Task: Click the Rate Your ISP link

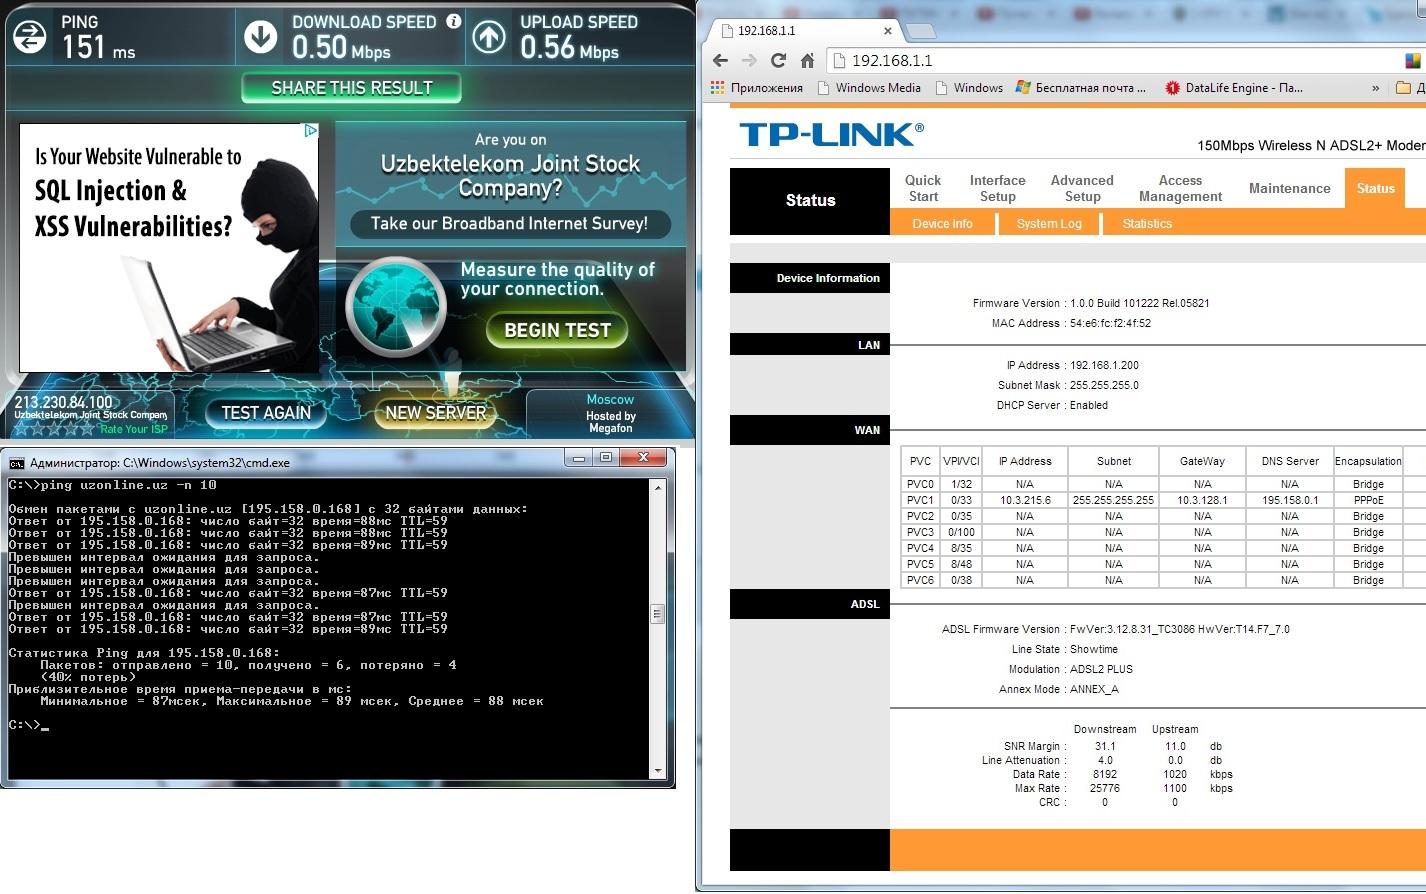Action: coord(133,429)
